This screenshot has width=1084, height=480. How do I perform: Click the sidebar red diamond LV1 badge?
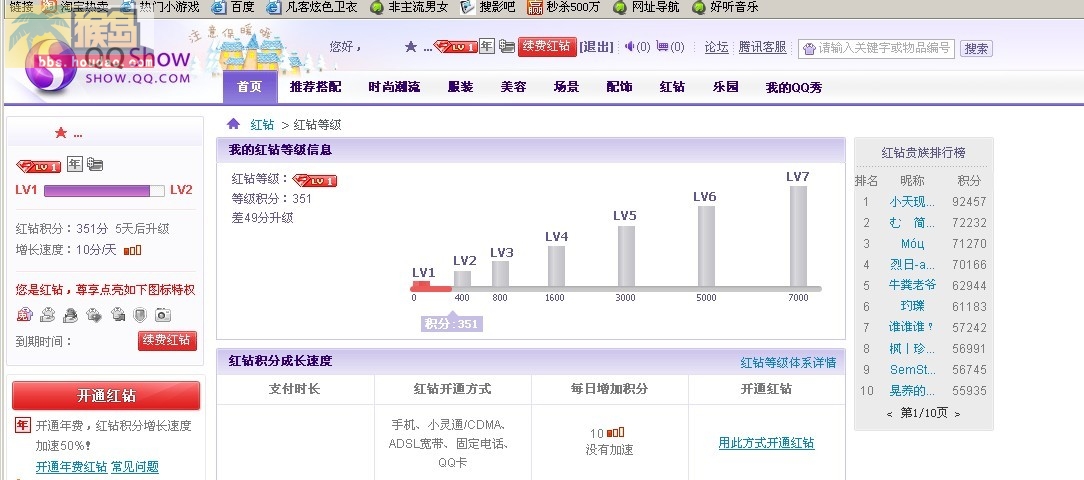point(39,166)
